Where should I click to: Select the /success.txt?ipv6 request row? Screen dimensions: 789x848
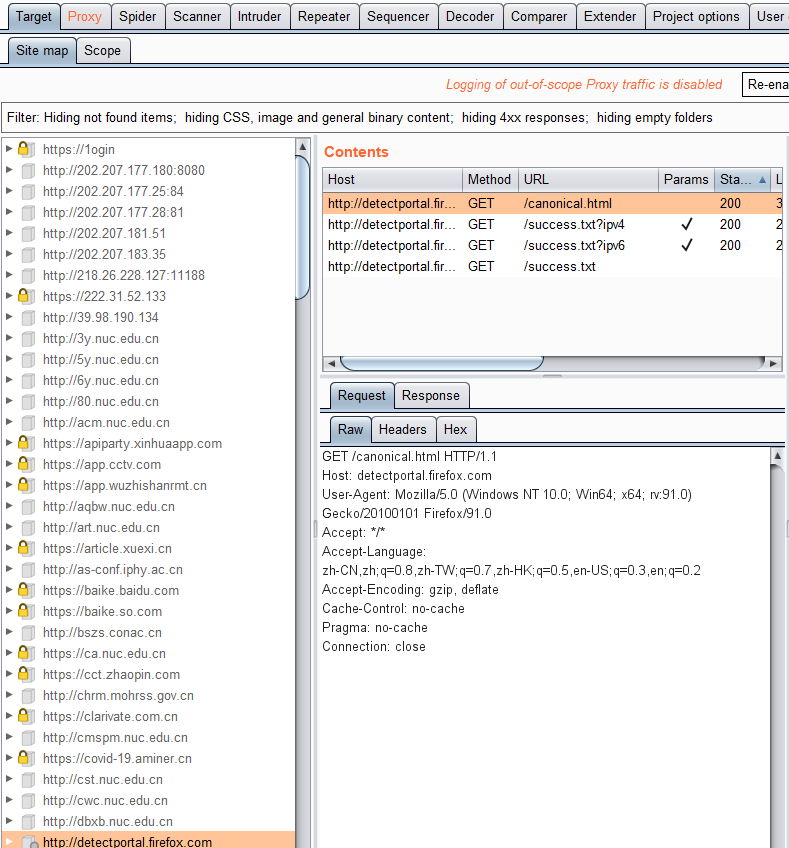coord(552,246)
